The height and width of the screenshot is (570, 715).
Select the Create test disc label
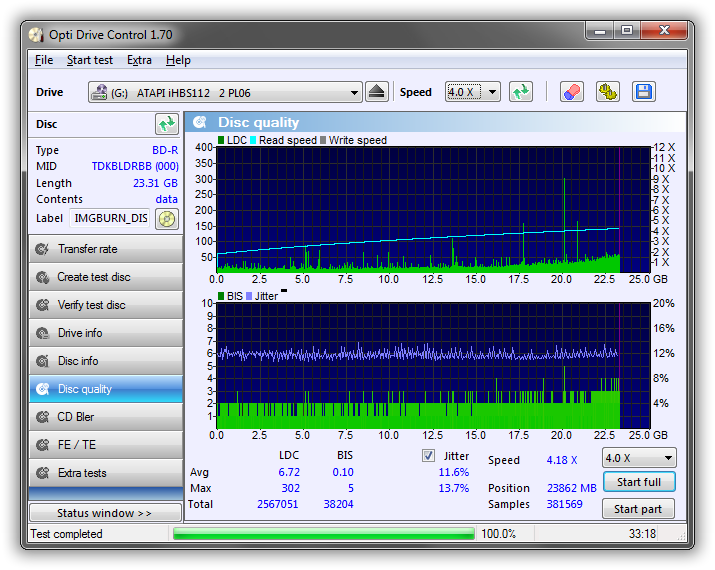93,277
